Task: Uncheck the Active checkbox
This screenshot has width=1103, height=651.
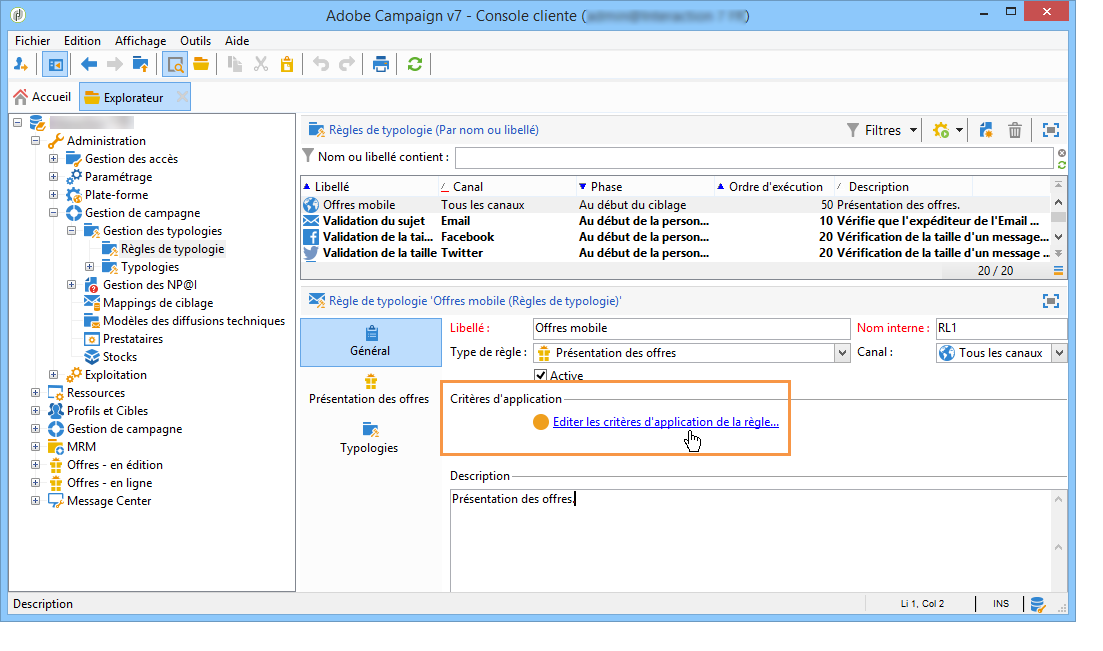Action: tap(540, 375)
